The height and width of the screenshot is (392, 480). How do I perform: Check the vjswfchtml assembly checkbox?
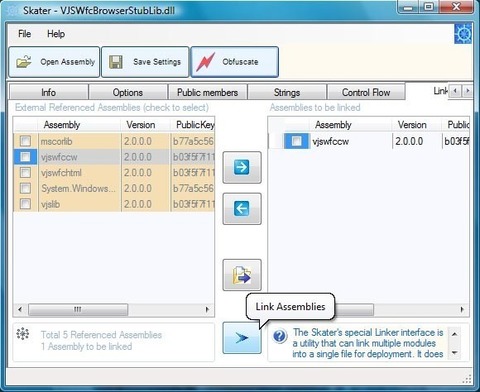tap(25, 172)
